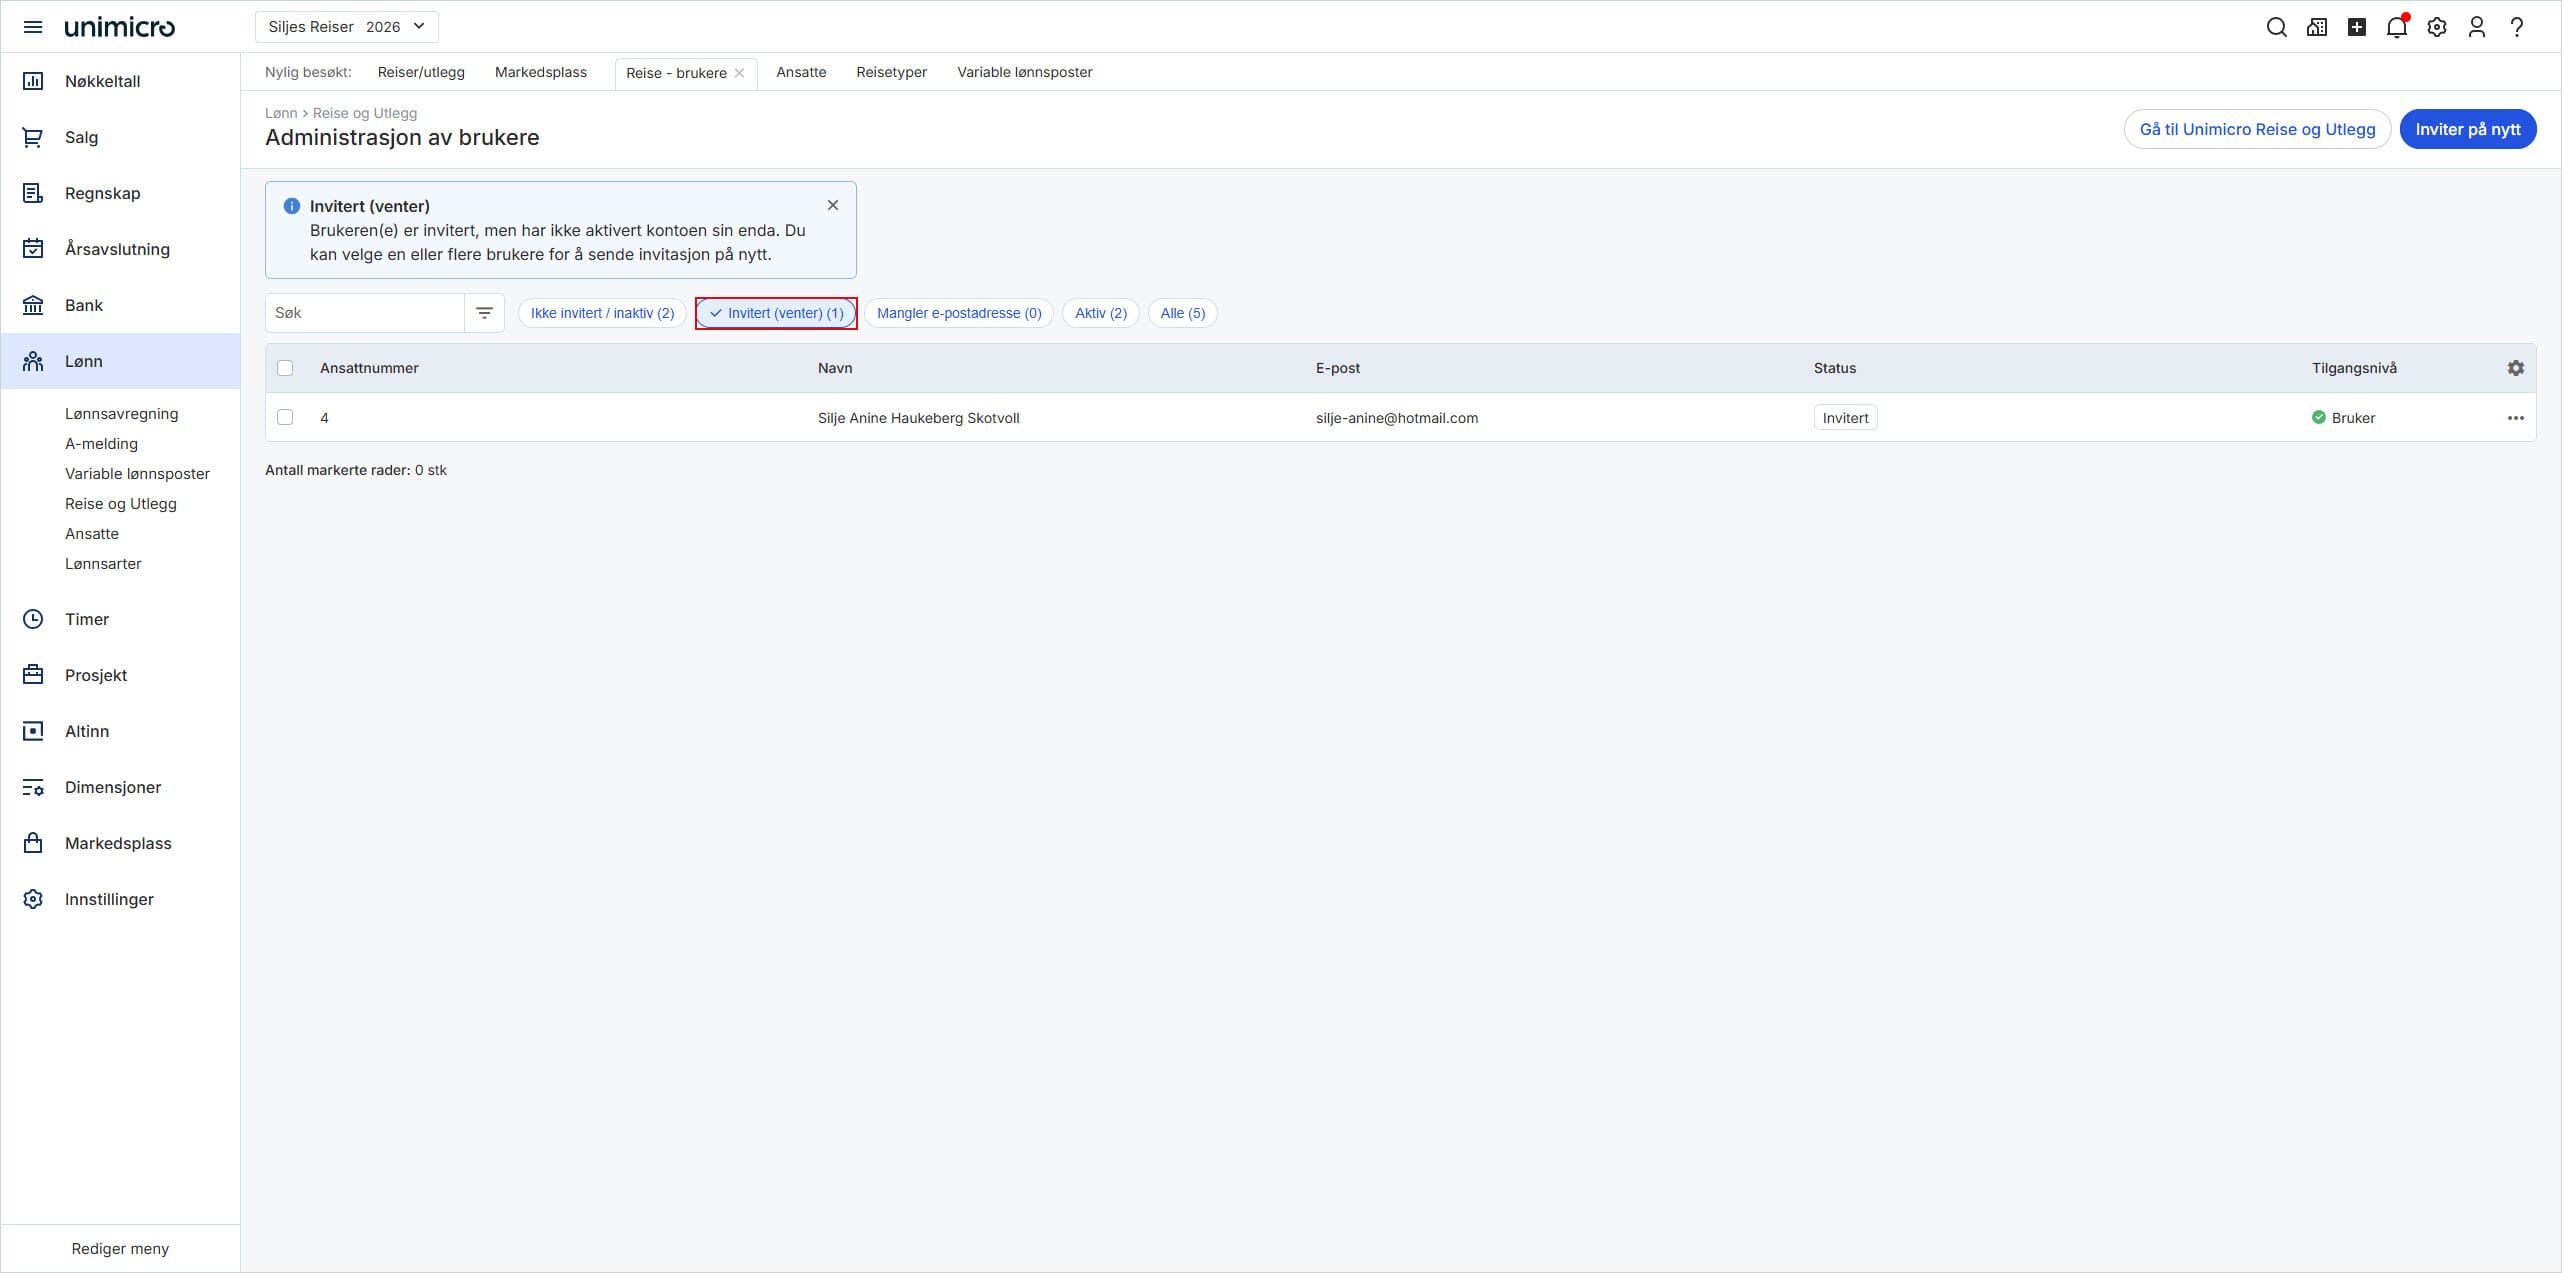This screenshot has width=2562, height=1273.
Task: Click the plus create-new icon
Action: pos(2357,27)
